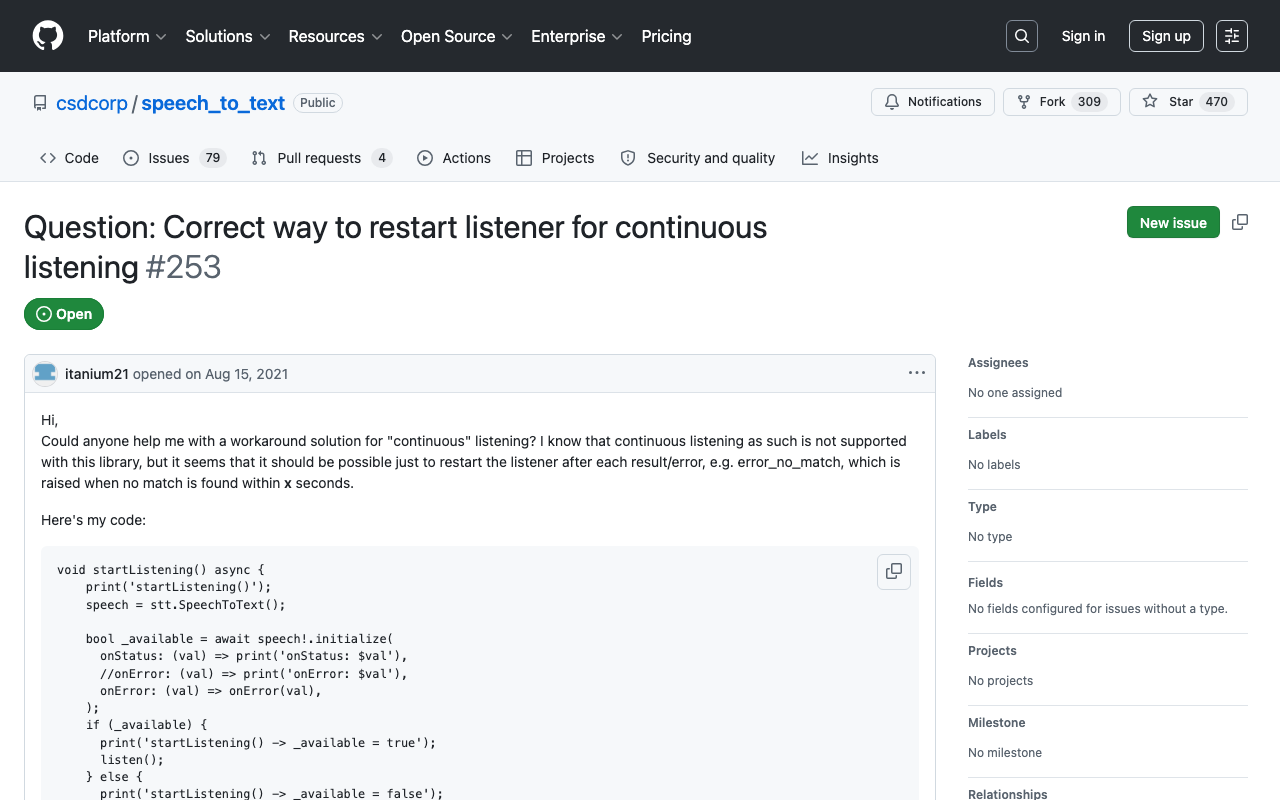The width and height of the screenshot is (1280, 800).
Task: Copy the code block with the copy icon
Action: 894,571
